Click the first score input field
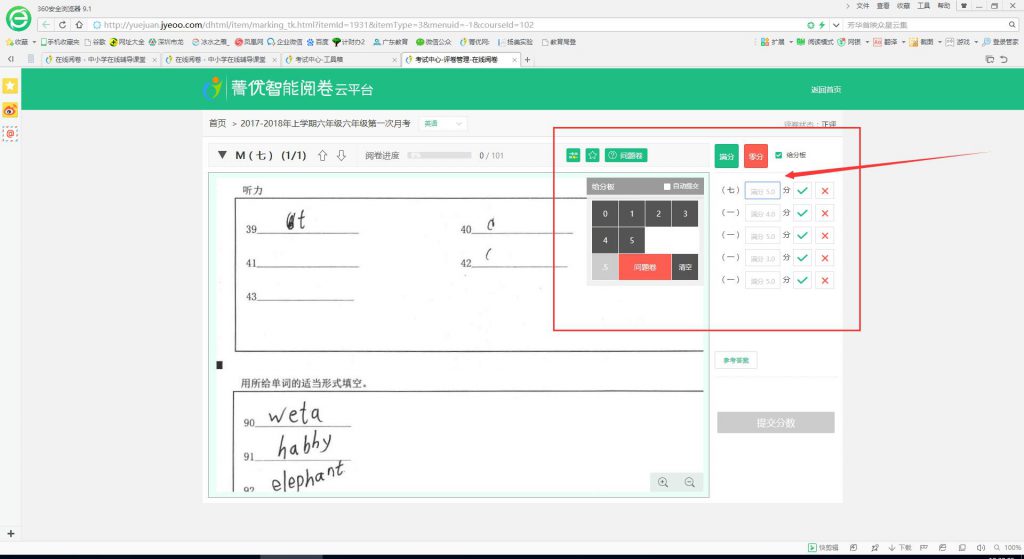1024x559 pixels. tap(762, 190)
